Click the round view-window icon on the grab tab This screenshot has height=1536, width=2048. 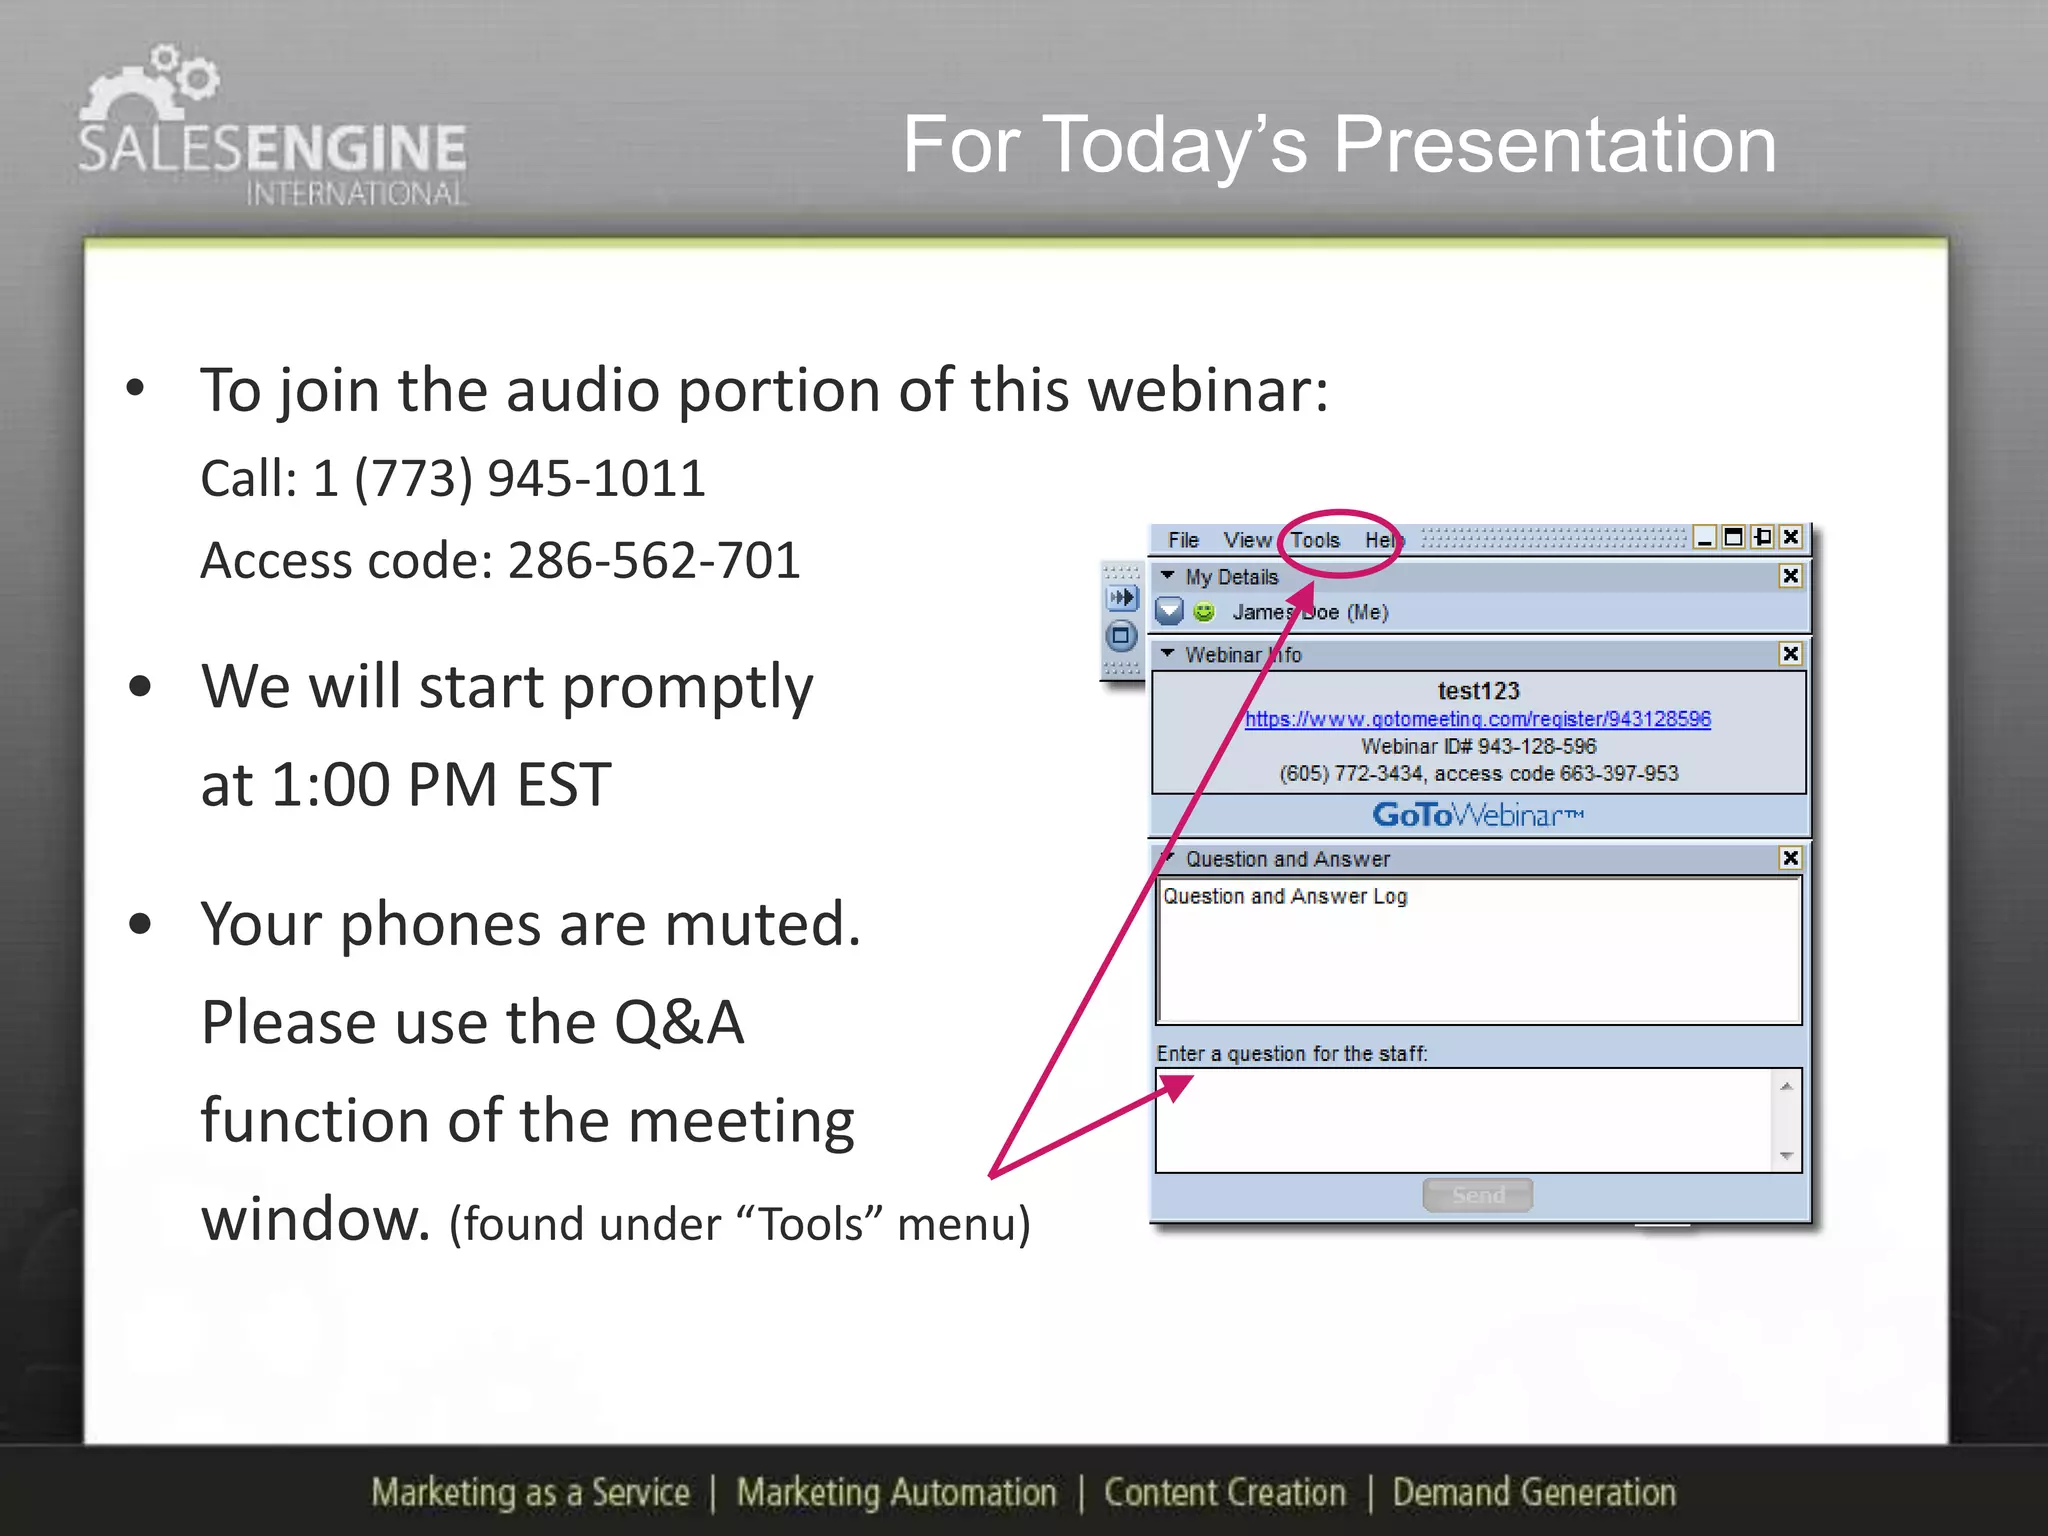click(1121, 636)
